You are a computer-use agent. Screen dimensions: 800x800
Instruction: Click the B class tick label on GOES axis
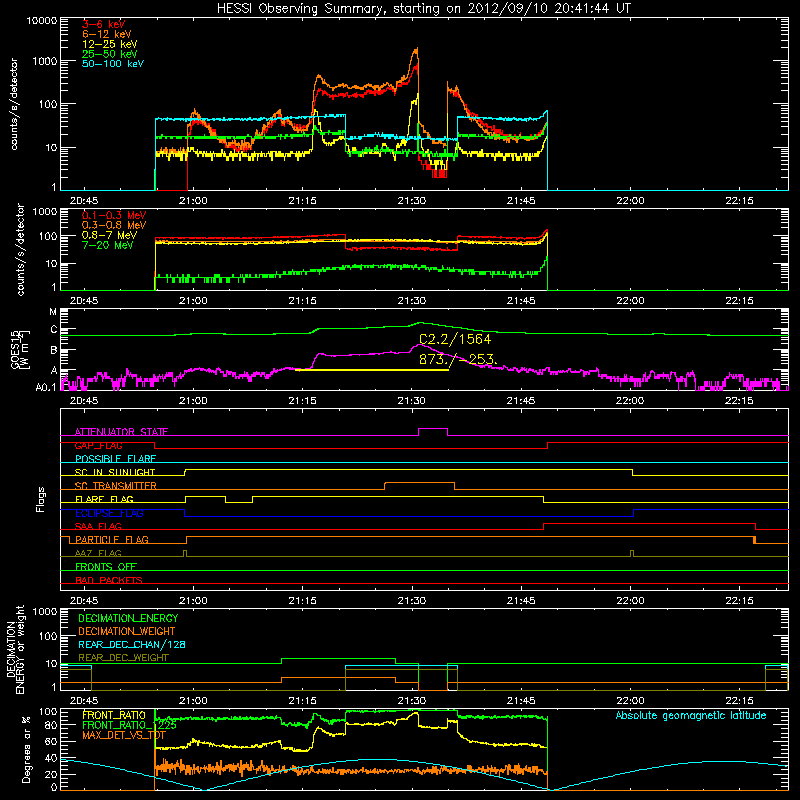pyautogui.click(x=54, y=351)
